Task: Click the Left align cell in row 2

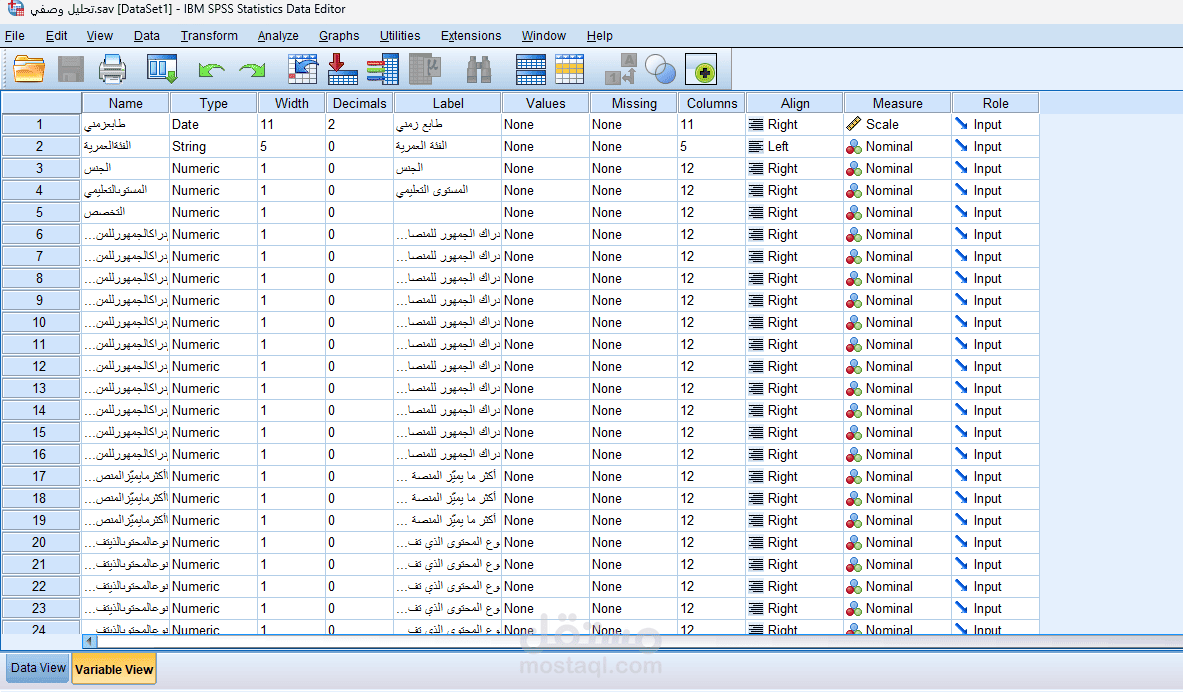Action: [x=794, y=146]
